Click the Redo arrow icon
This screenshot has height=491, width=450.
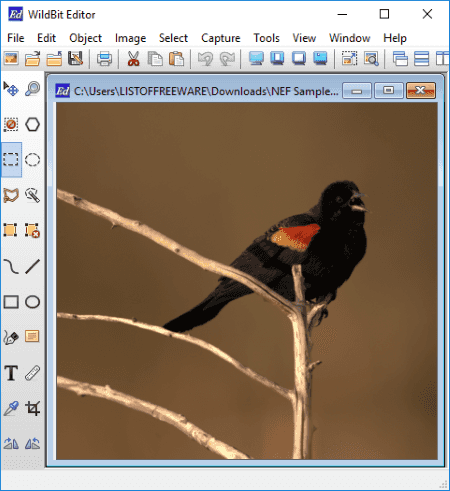227,59
